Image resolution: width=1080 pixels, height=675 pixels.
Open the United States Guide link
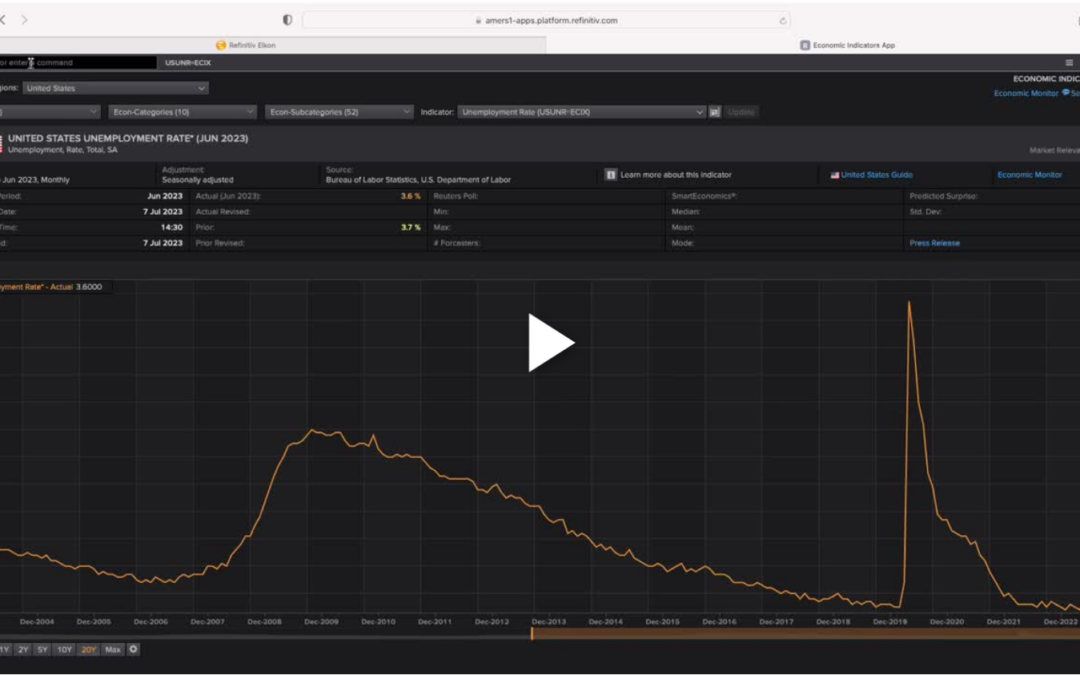(x=877, y=175)
